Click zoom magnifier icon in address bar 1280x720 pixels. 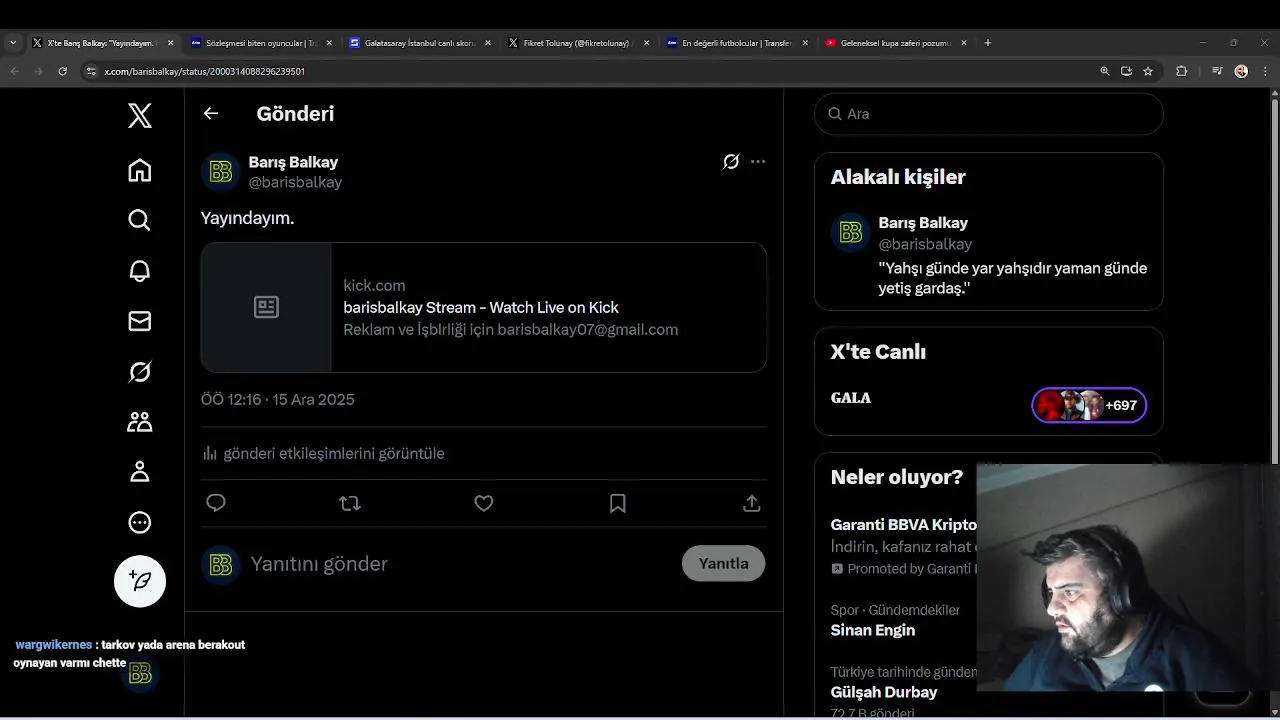[1105, 71]
